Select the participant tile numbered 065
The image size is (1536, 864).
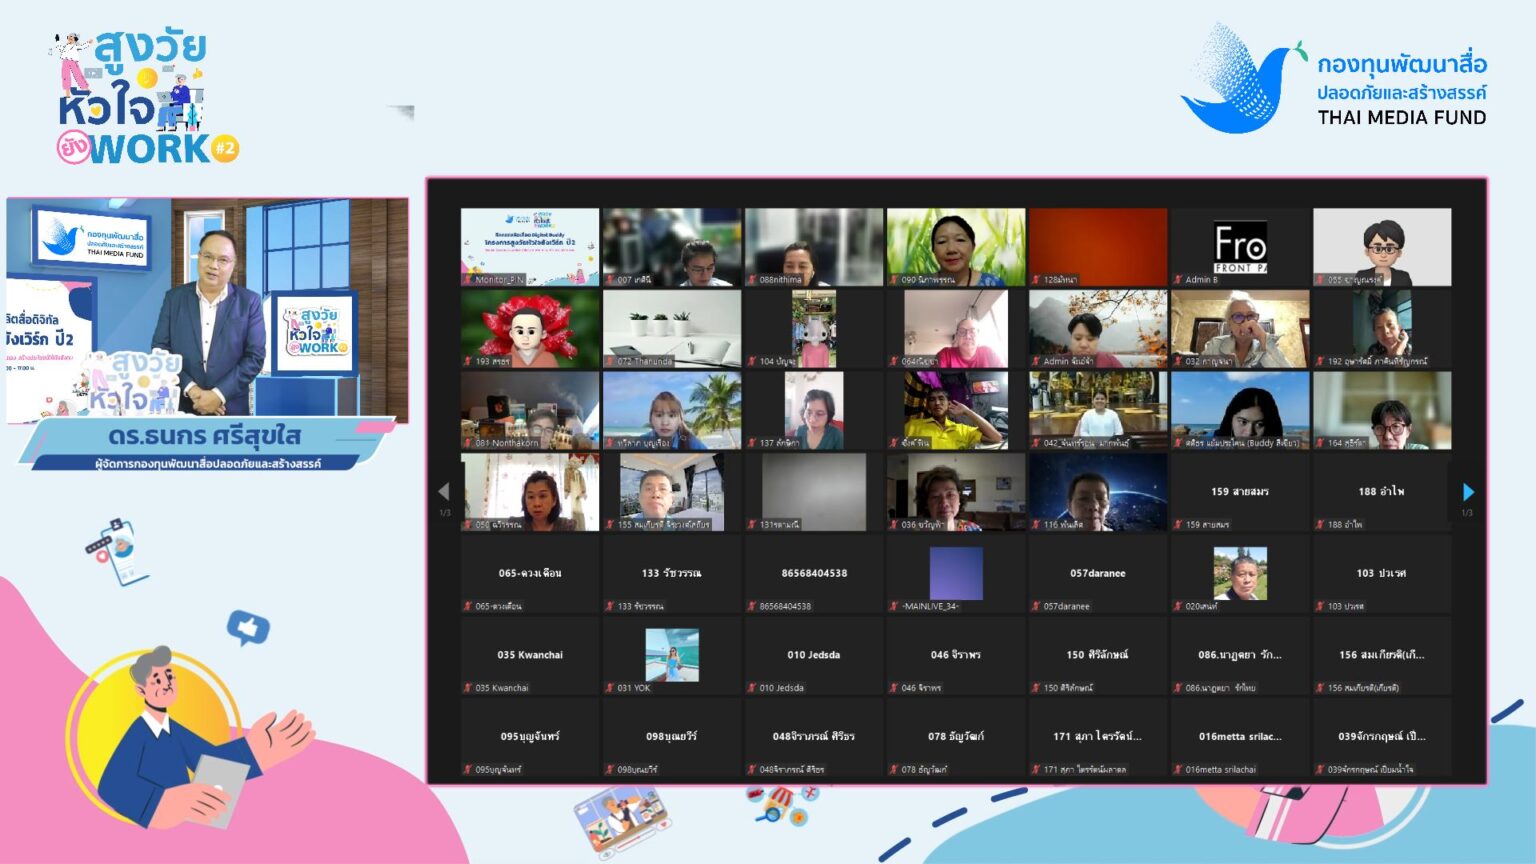tap(530, 574)
